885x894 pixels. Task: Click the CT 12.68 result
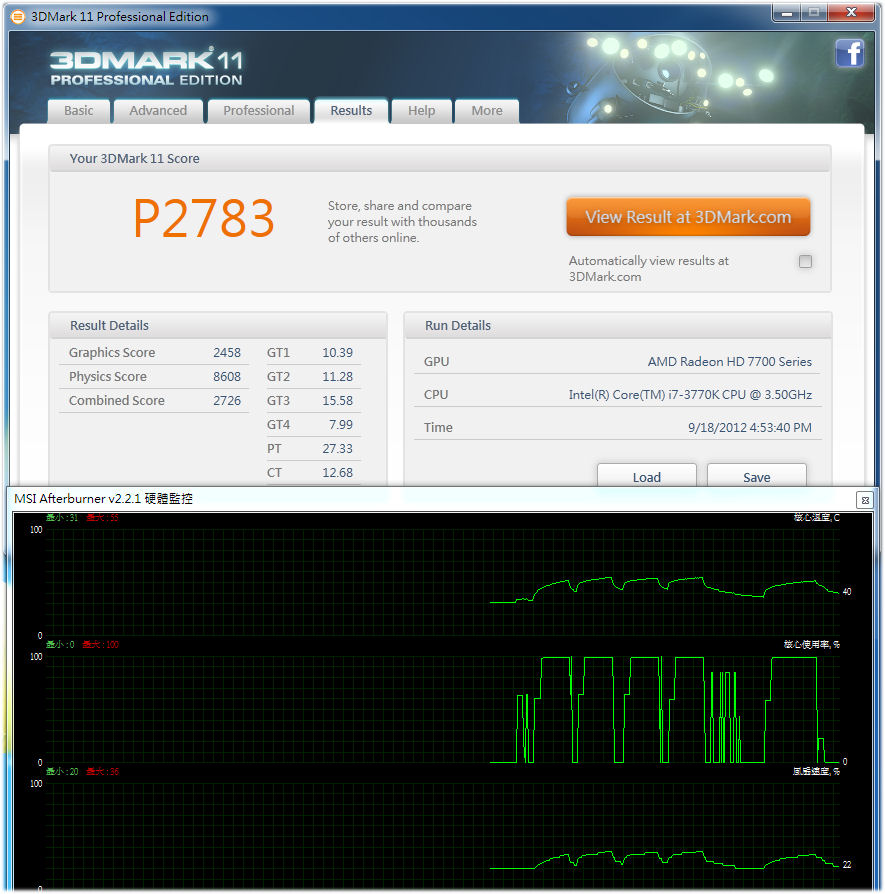pos(312,472)
